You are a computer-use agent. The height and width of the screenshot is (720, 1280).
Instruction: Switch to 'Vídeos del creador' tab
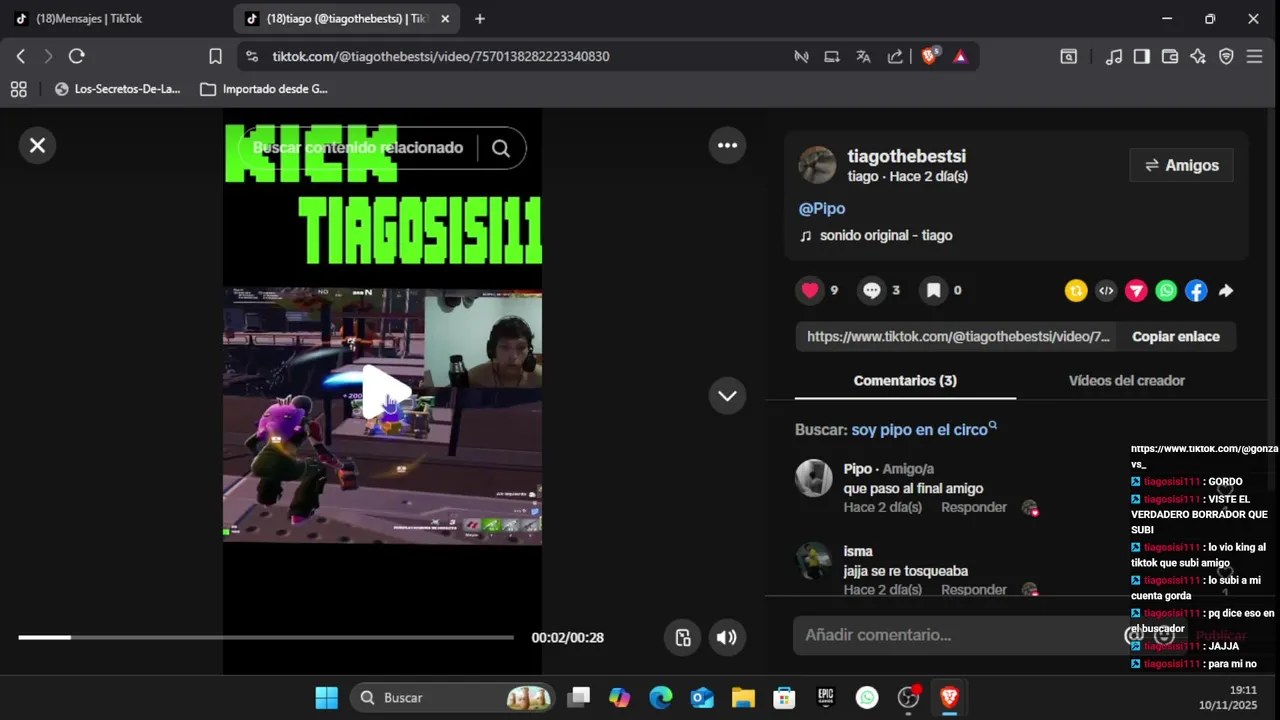pyautogui.click(x=1126, y=381)
